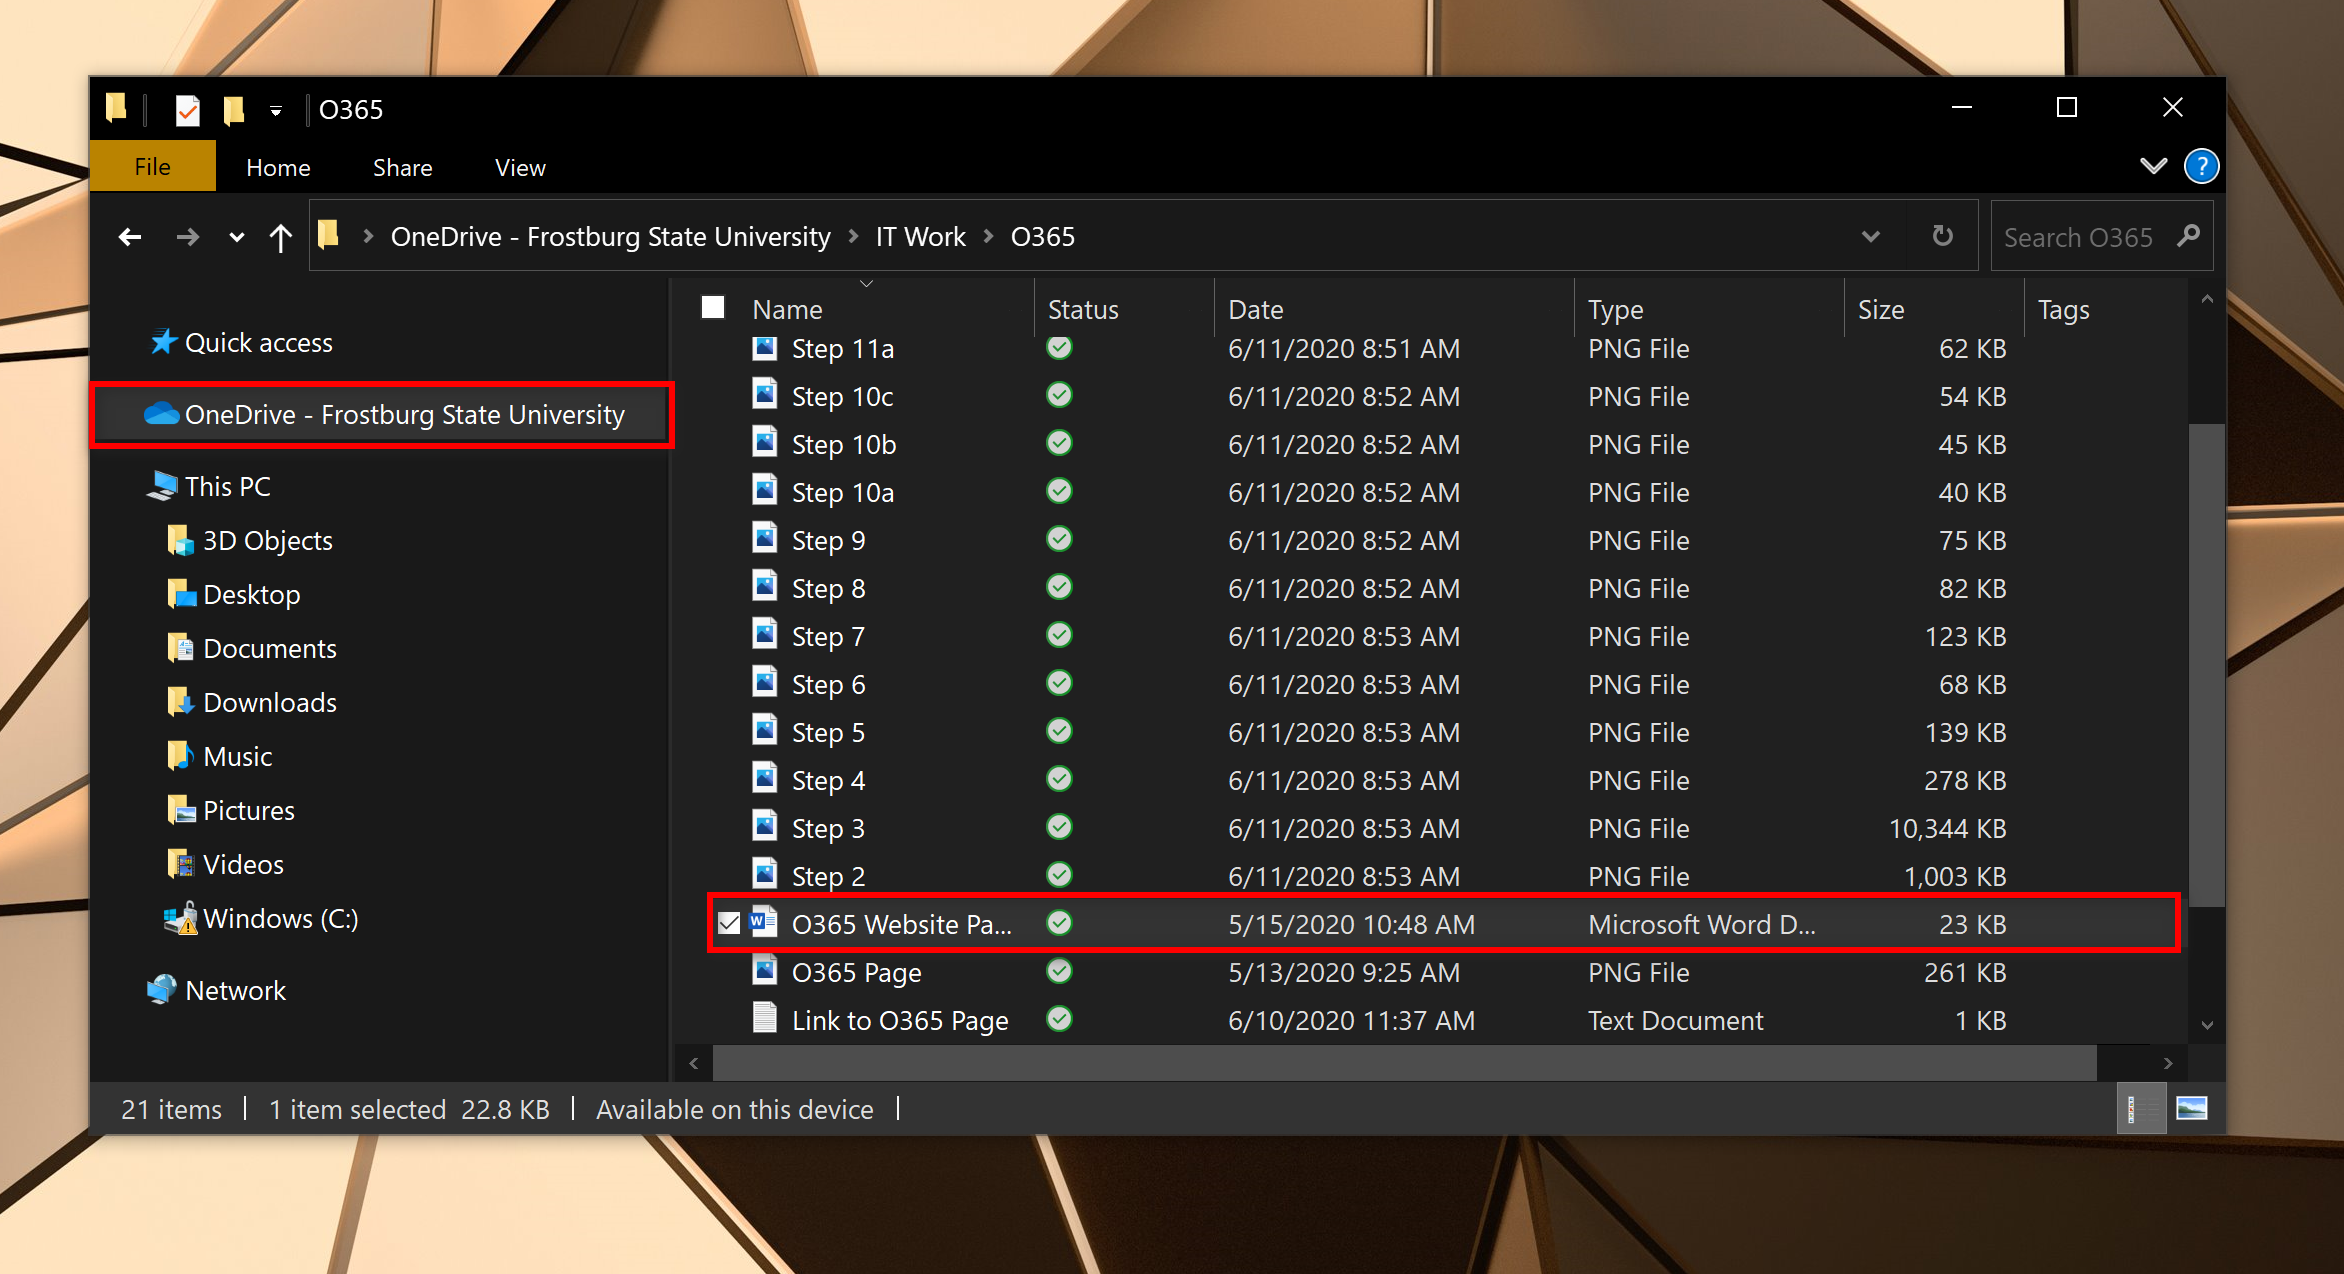Screen dimensions: 2344x1274
Task: Select the Step 4 file name
Action: coord(828,780)
